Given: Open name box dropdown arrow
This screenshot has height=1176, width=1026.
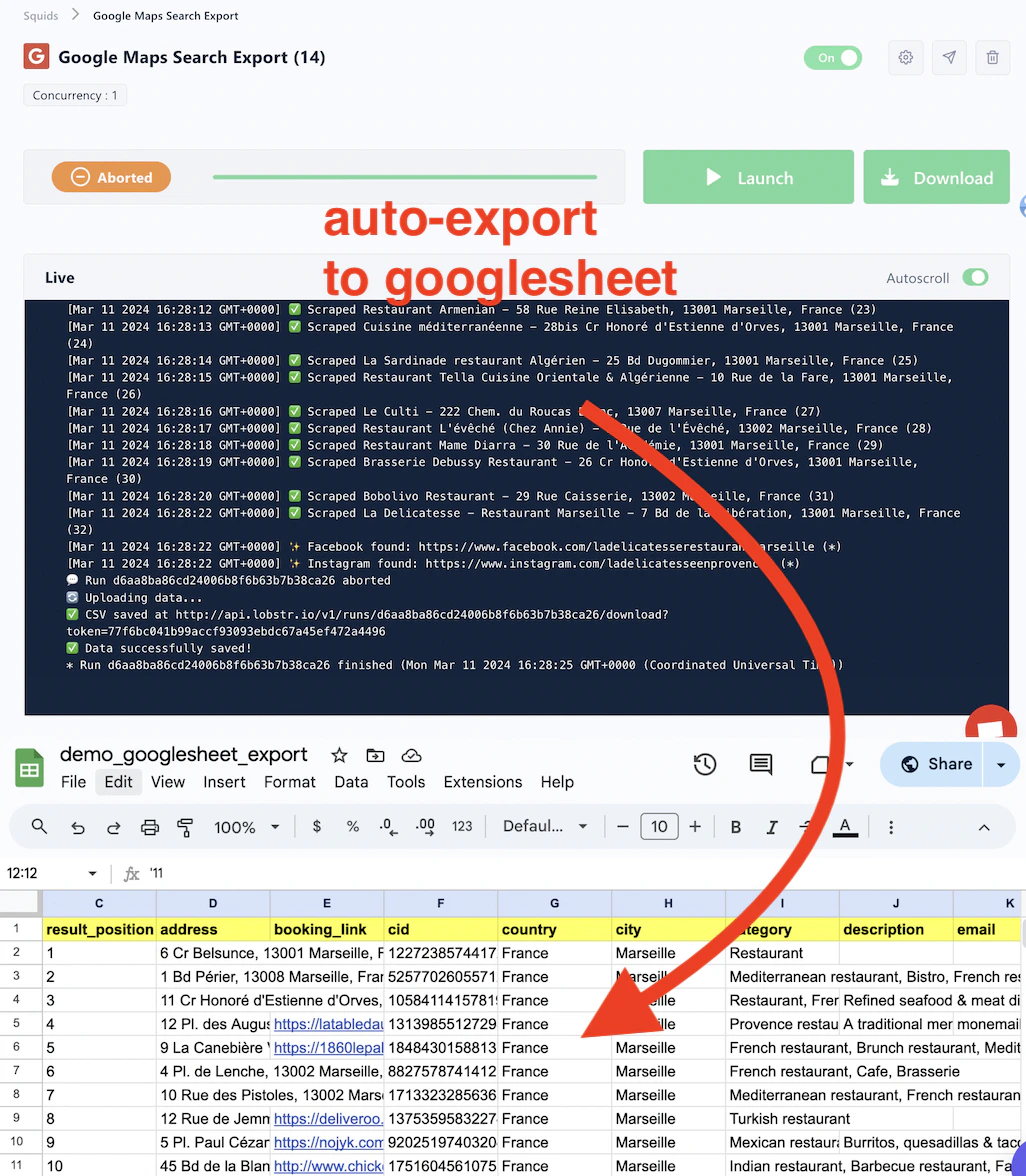Looking at the screenshot, I should 92,873.
